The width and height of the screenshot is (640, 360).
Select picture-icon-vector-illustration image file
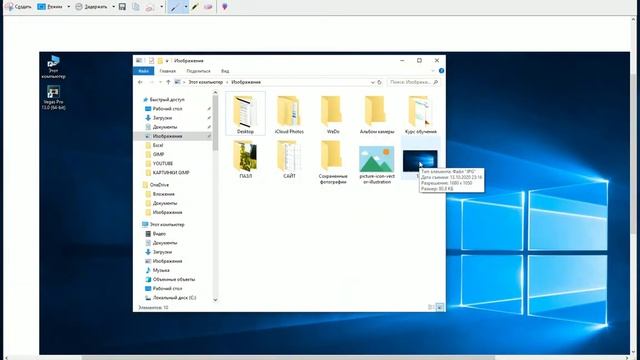tap(377, 164)
